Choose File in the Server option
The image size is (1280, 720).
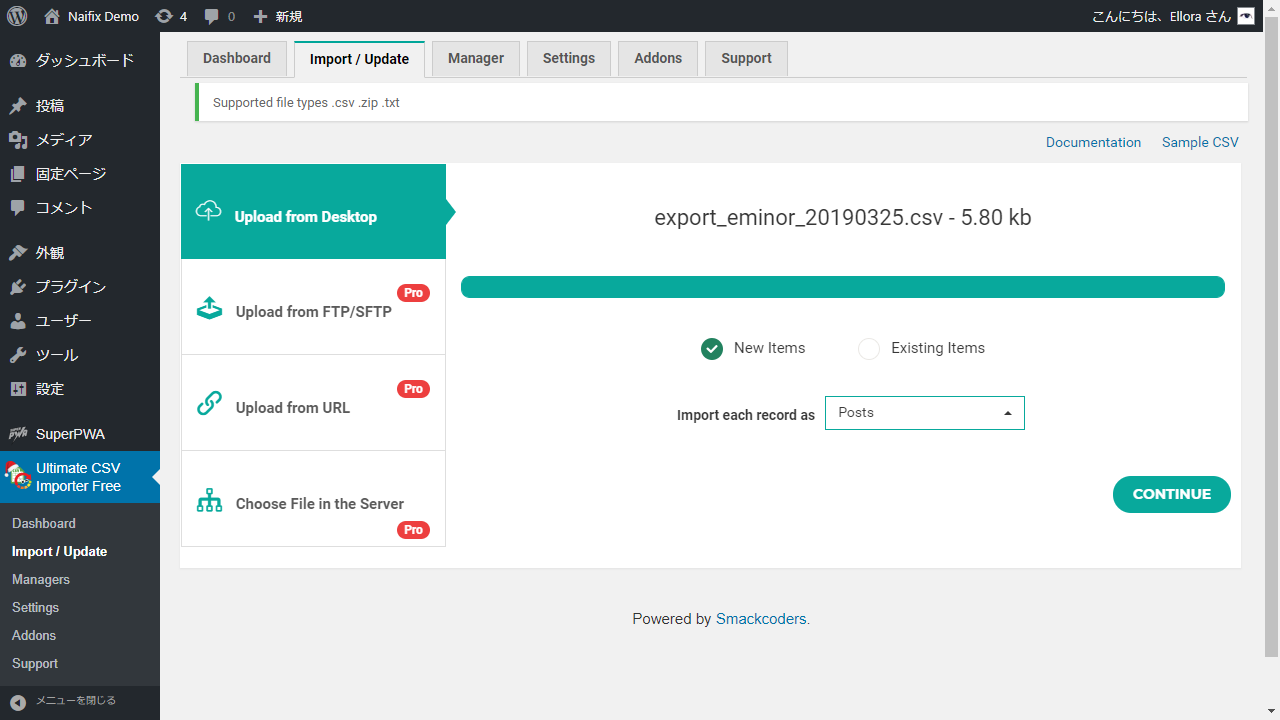313,499
